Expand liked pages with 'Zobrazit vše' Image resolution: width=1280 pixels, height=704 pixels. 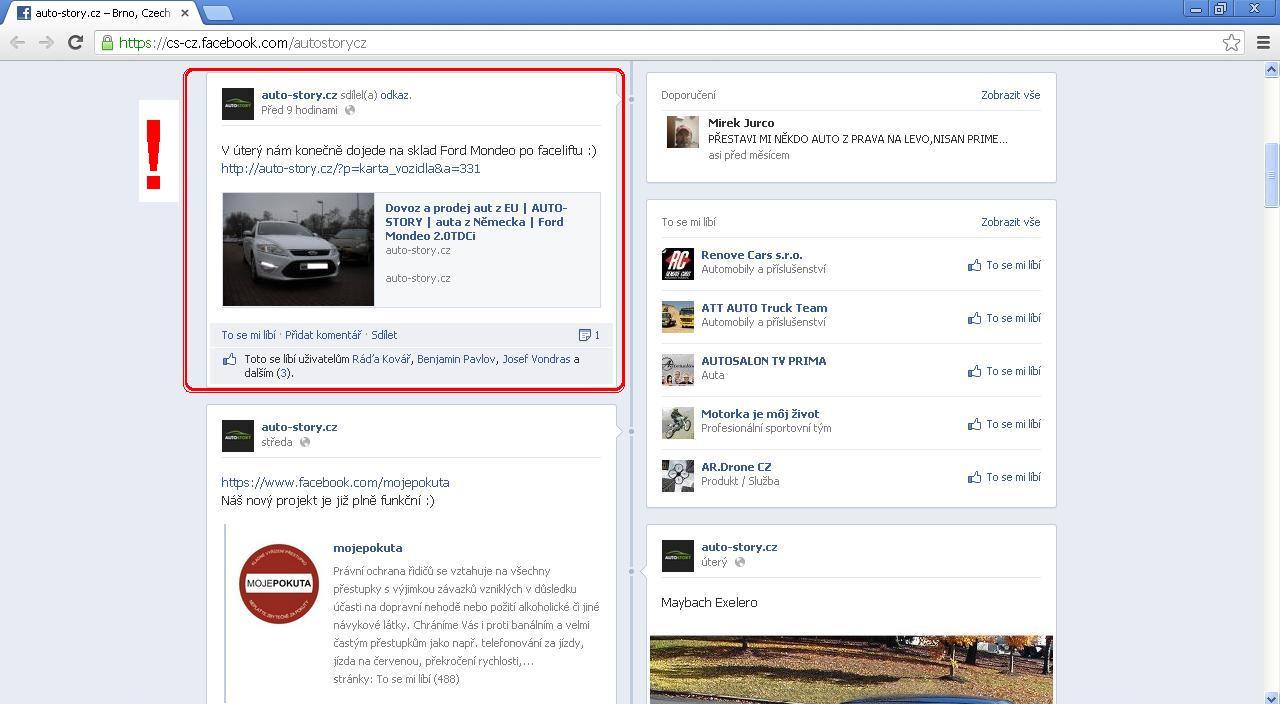tap(1010, 222)
